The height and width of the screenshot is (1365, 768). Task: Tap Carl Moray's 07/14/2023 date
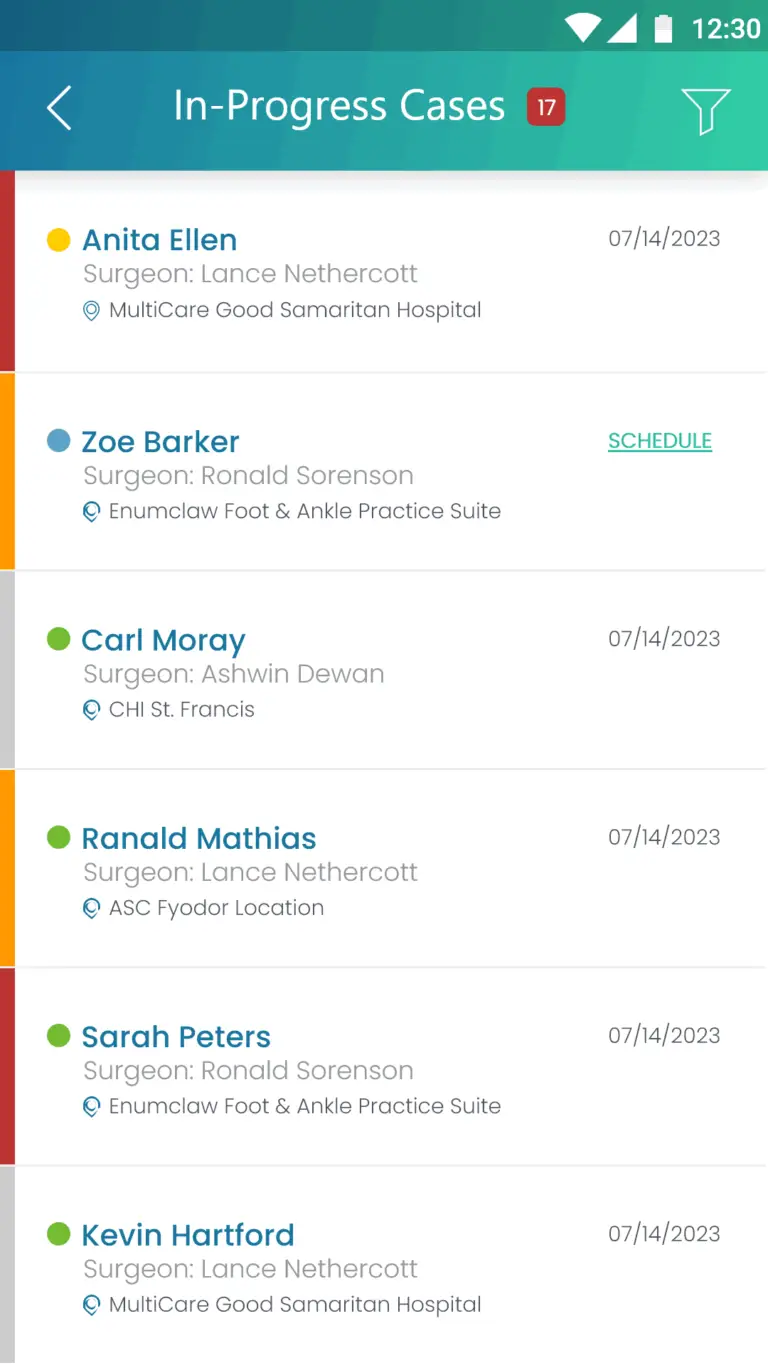tap(664, 639)
